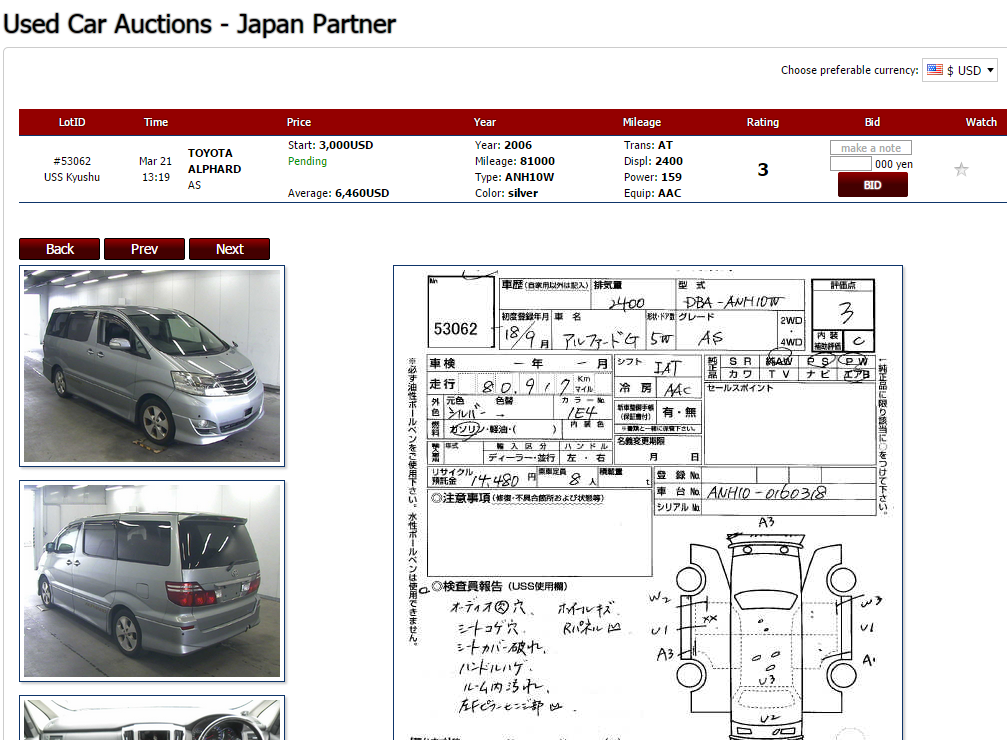
Task: Enlarge the auction inspection sheet image
Action: click(x=648, y=500)
